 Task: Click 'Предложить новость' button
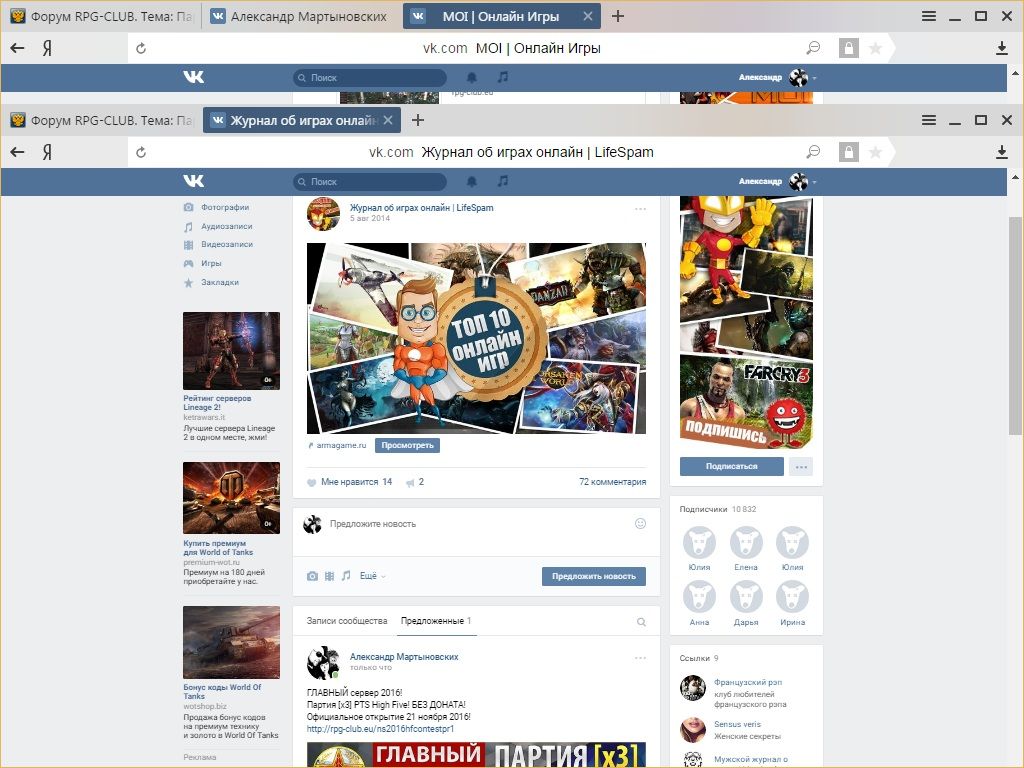pos(594,576)
